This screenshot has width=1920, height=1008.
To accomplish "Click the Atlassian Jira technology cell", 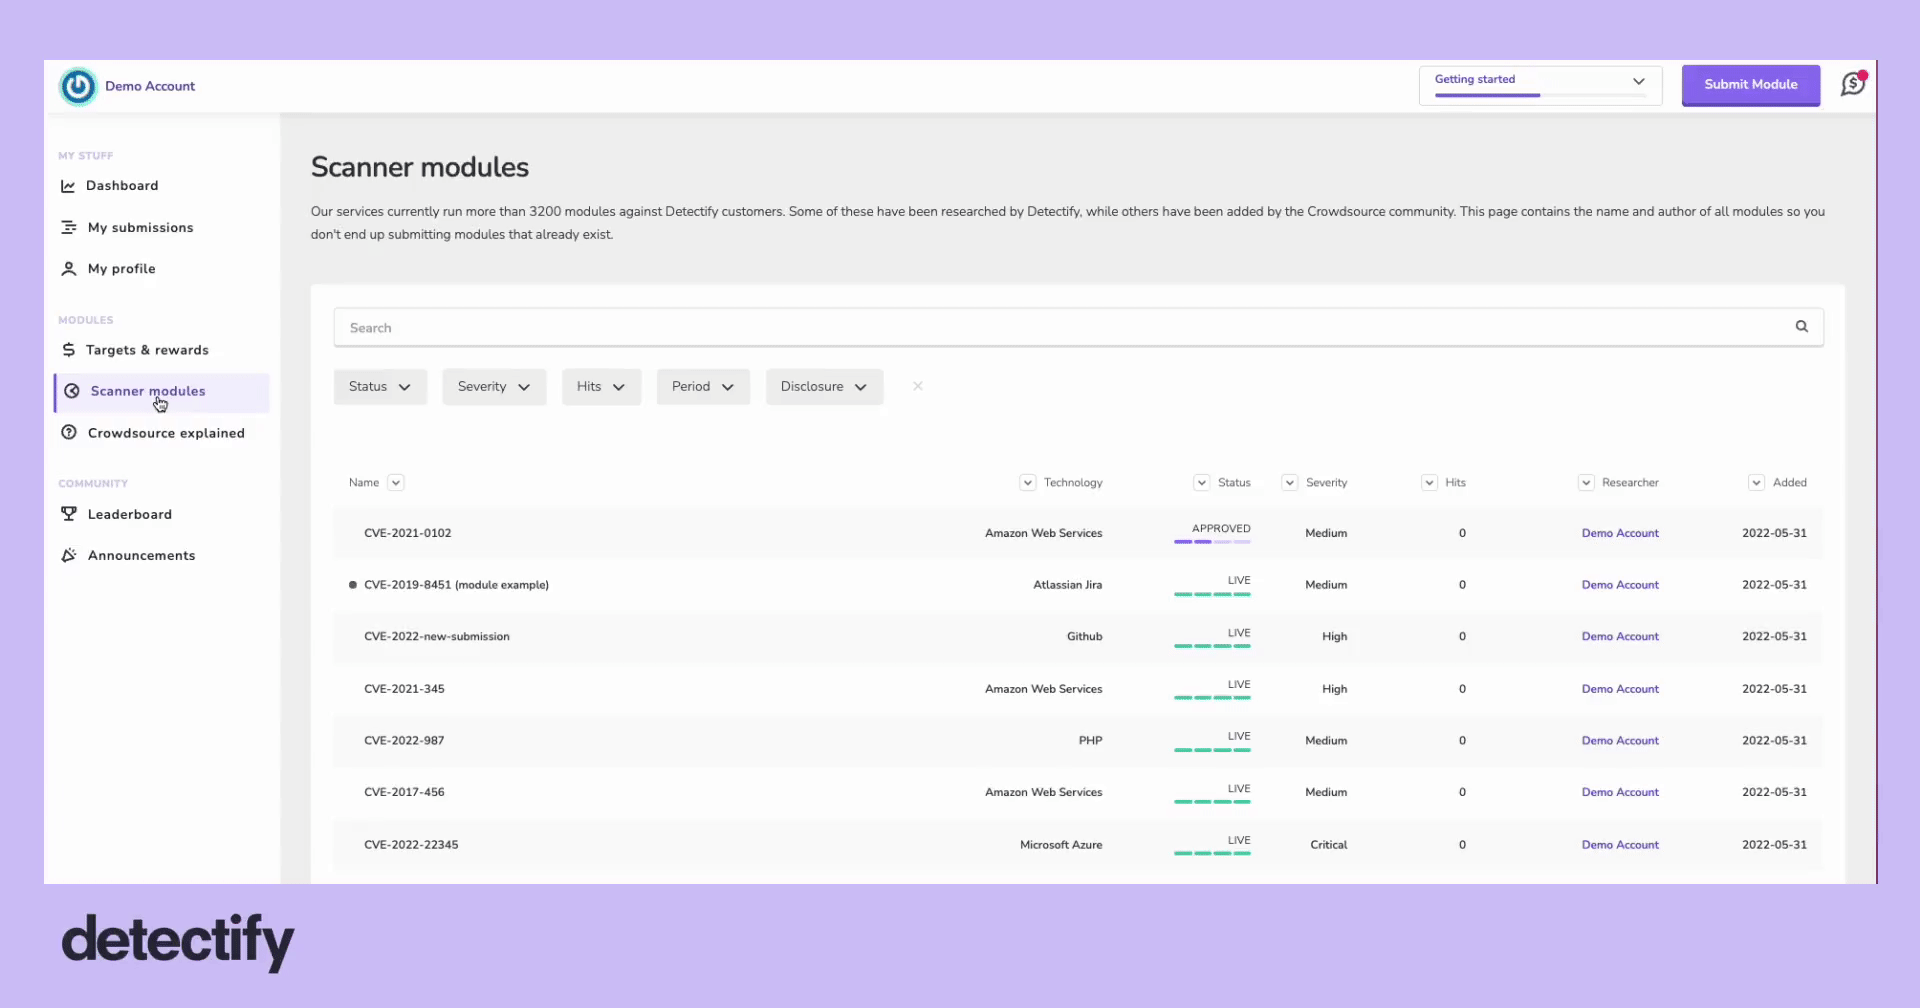I will 1067,585.
